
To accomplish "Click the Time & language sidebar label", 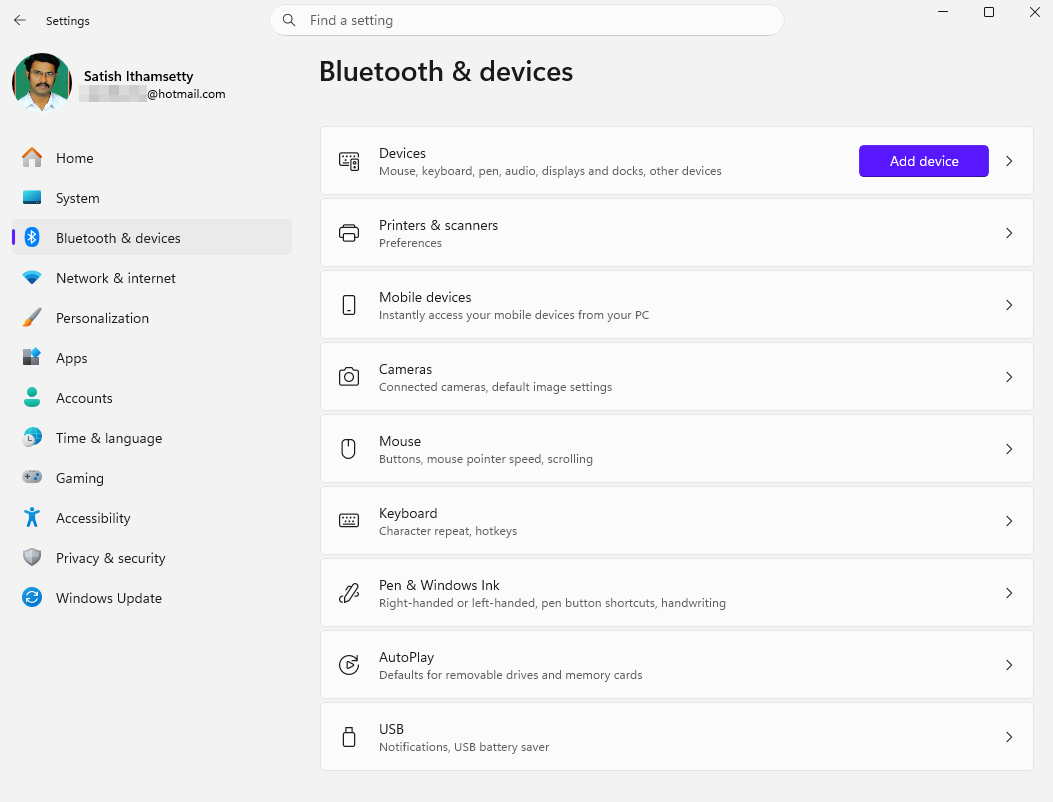I will tap(109, 438).
